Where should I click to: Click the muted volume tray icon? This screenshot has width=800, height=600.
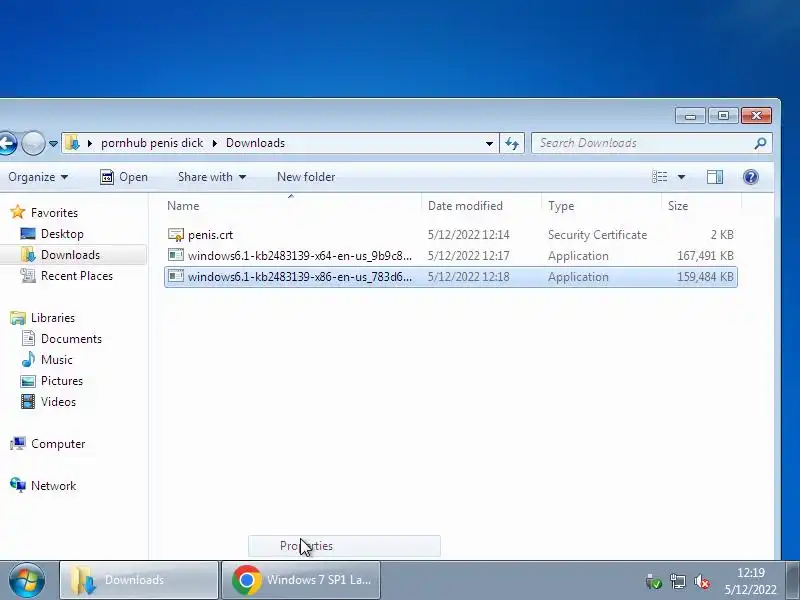pyautogui.click(x=702, y=581)
